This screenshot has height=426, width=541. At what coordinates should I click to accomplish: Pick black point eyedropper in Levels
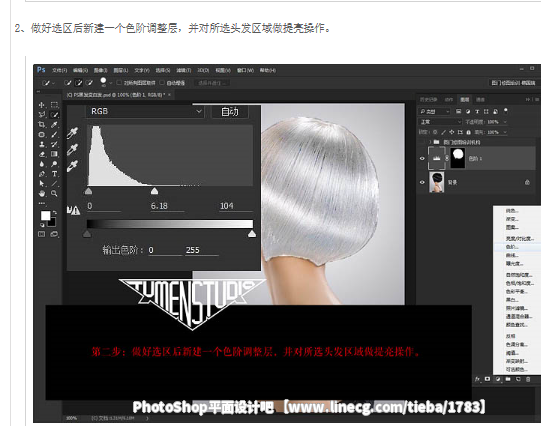click(72, 132)
